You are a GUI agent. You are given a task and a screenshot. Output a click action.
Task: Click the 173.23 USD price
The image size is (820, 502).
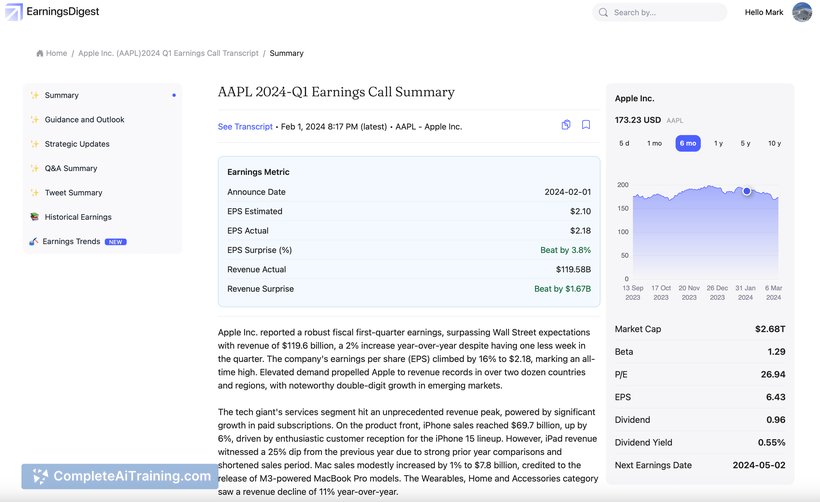click(638, 120)
